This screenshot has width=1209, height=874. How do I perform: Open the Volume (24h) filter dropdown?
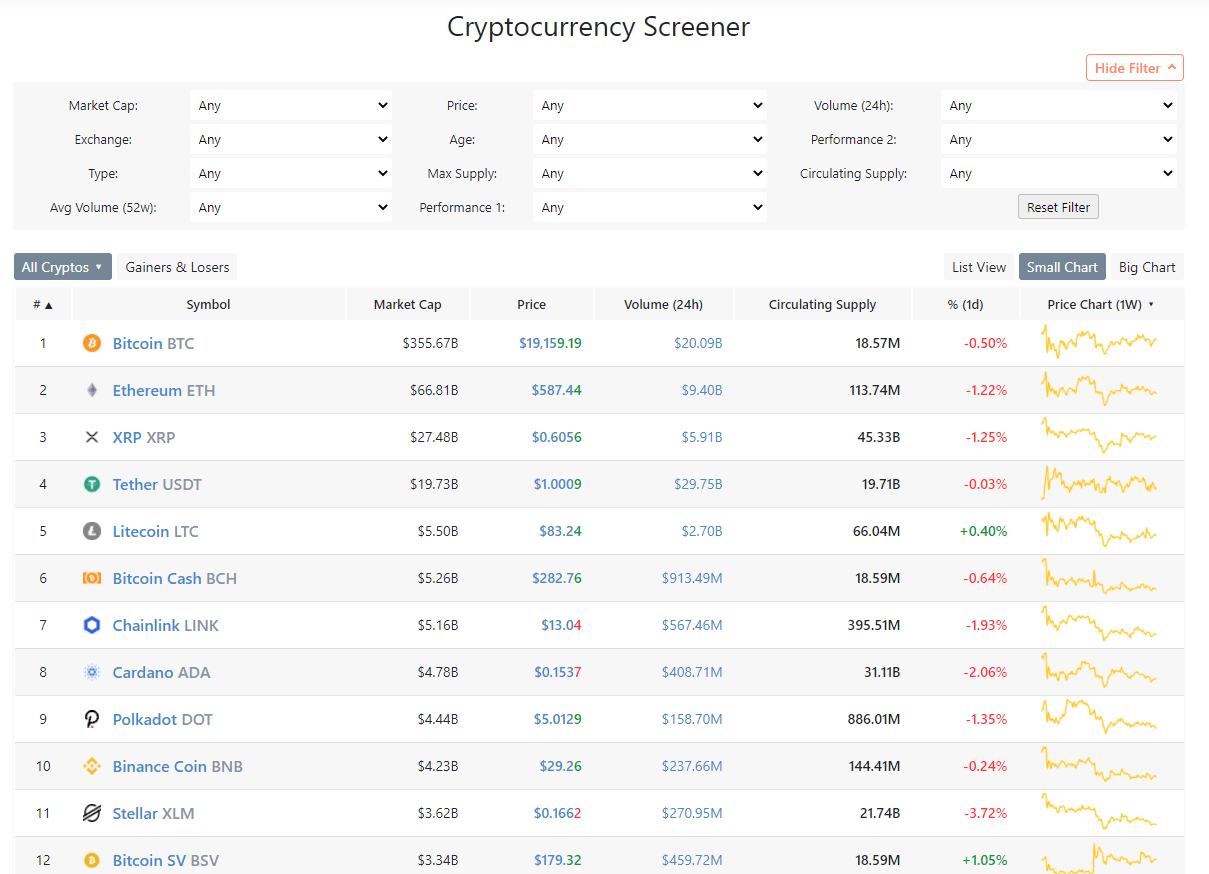(x=1058, y=105)
